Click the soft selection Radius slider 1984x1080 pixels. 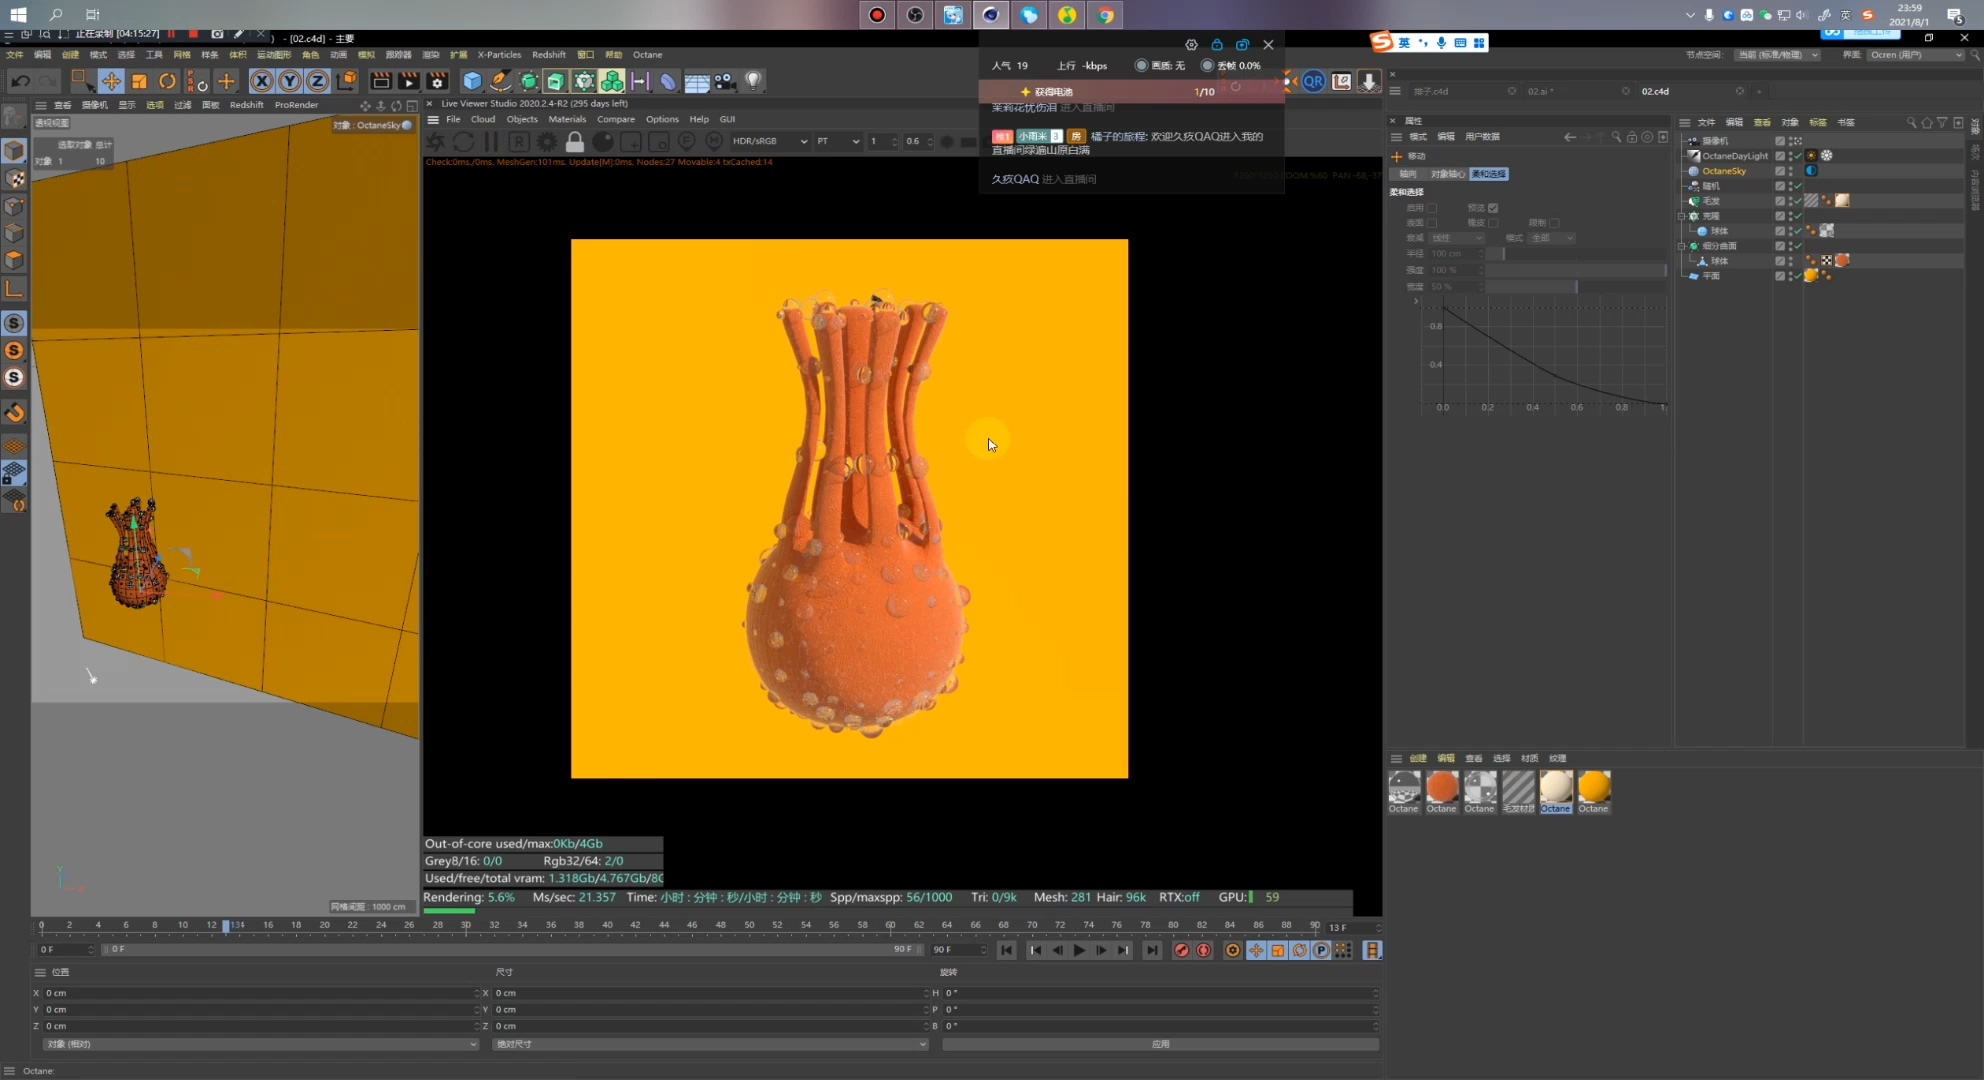[x=1576, y=254]
